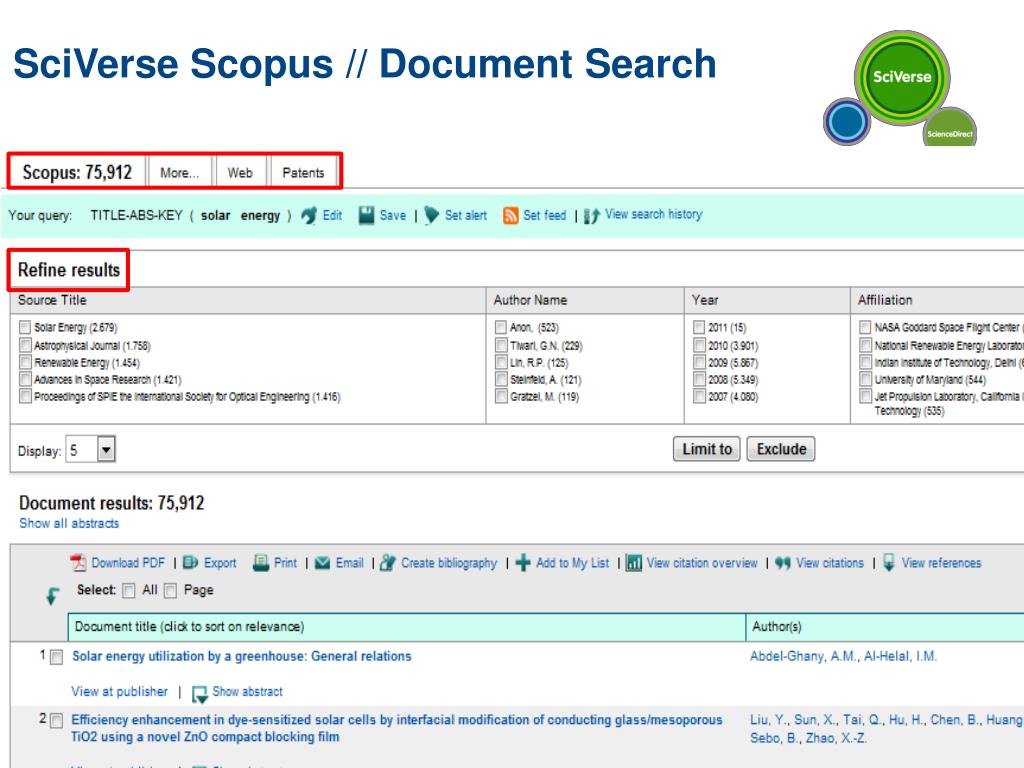Check the Select Page checkbox
The height and width of the screenshot is (768, 1024).
(x=170, y=590)
